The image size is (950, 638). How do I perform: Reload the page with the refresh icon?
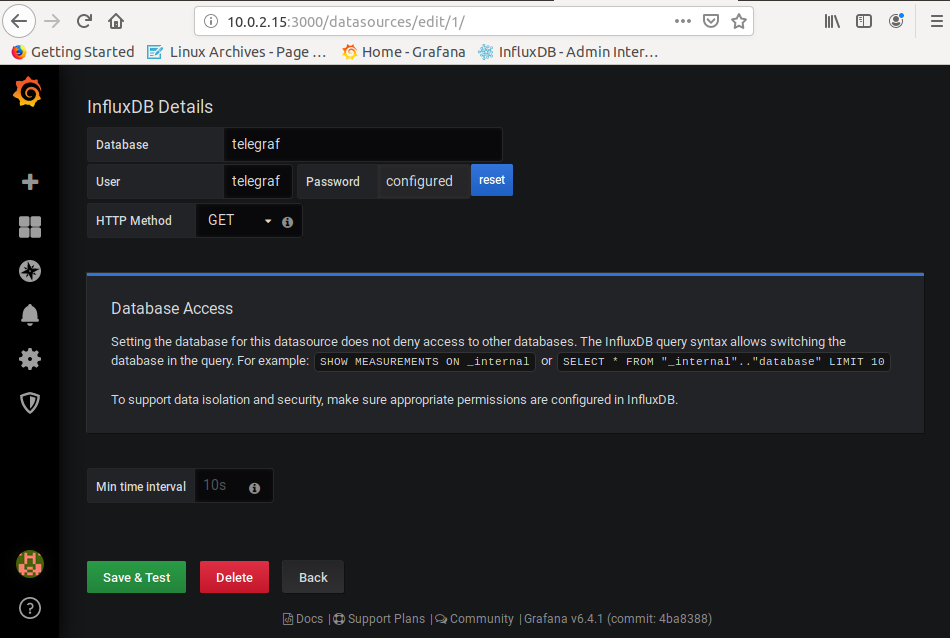84,21
